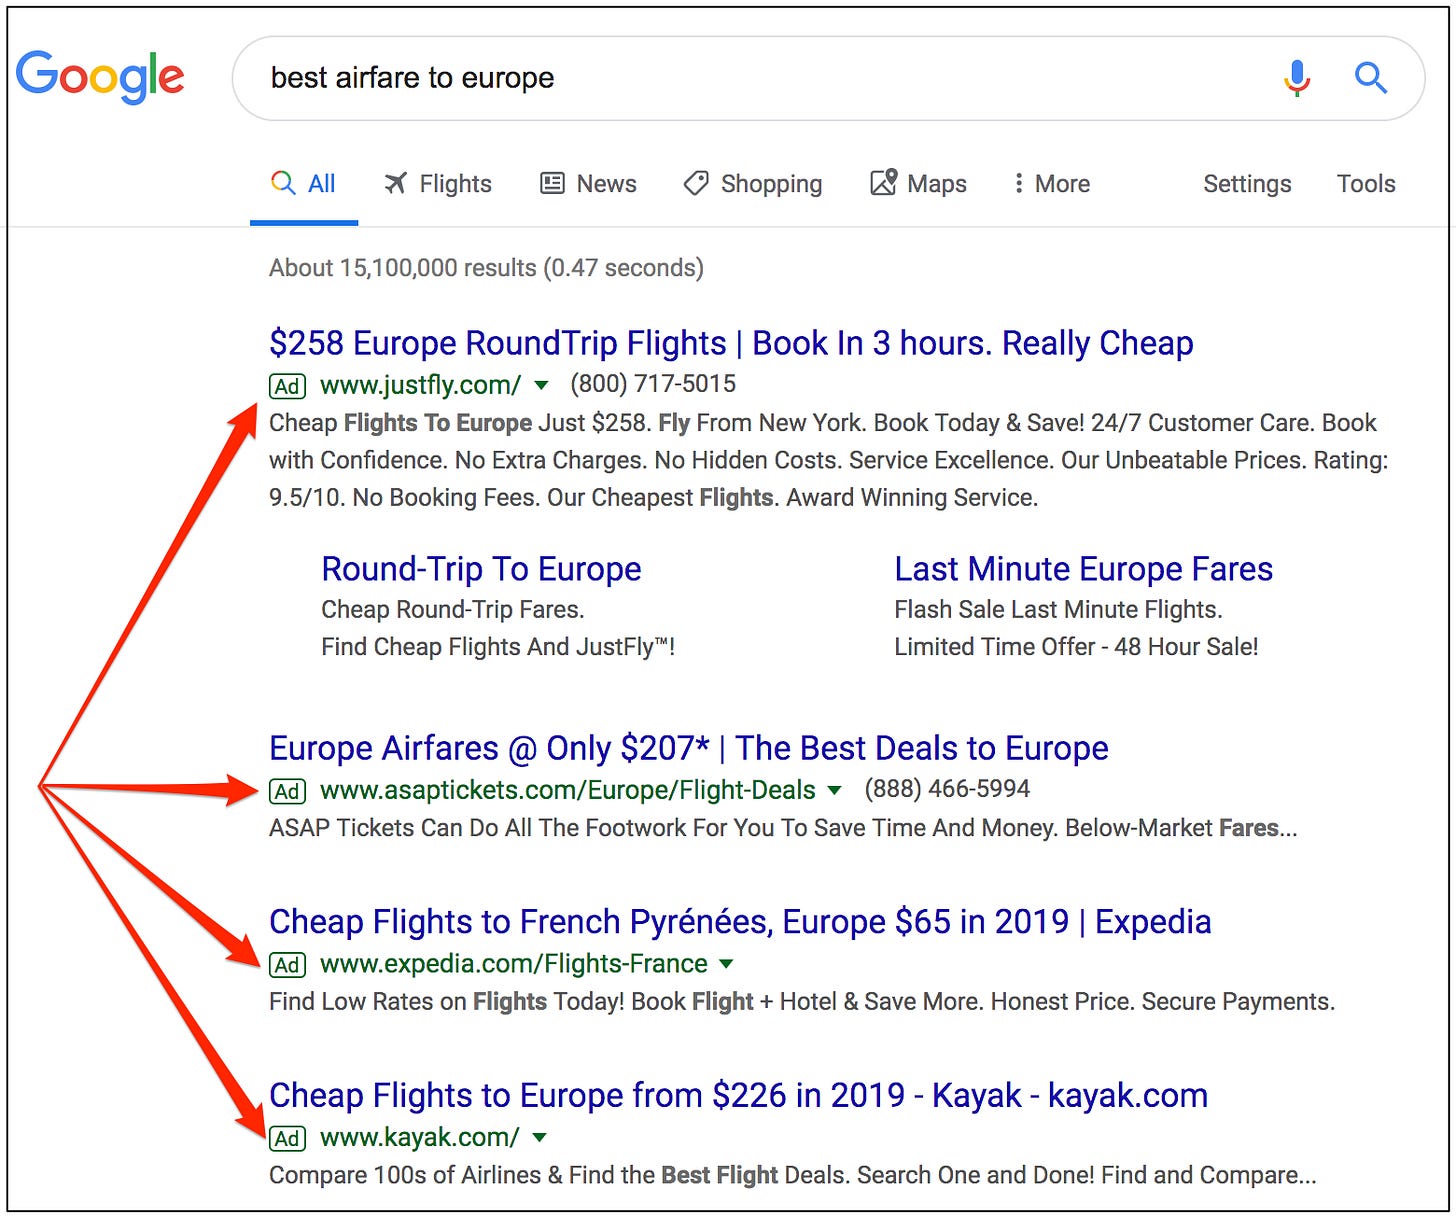Click the microphone voice search icon
Image resolution: width=1456 pixels, height=1217 pixels.
pos(1296,78)
